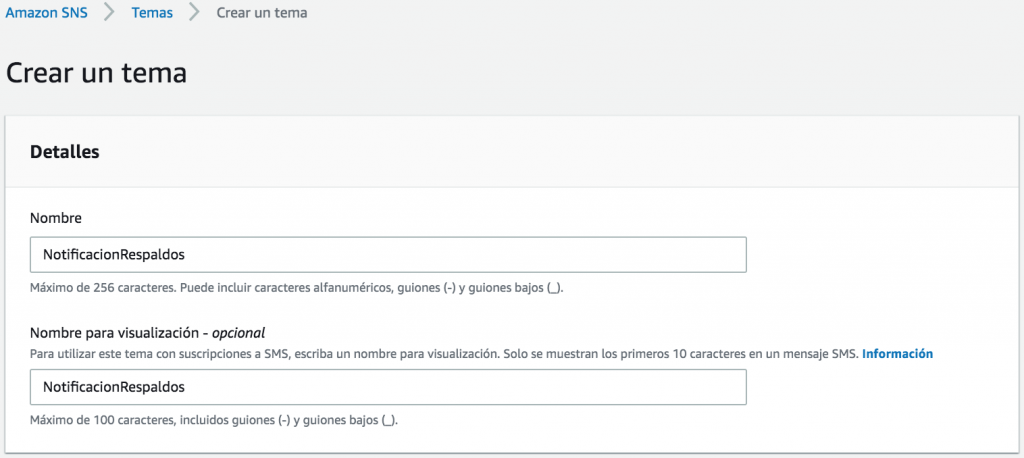Open the Información help link
1024x458 pixels.
[897, 354]
